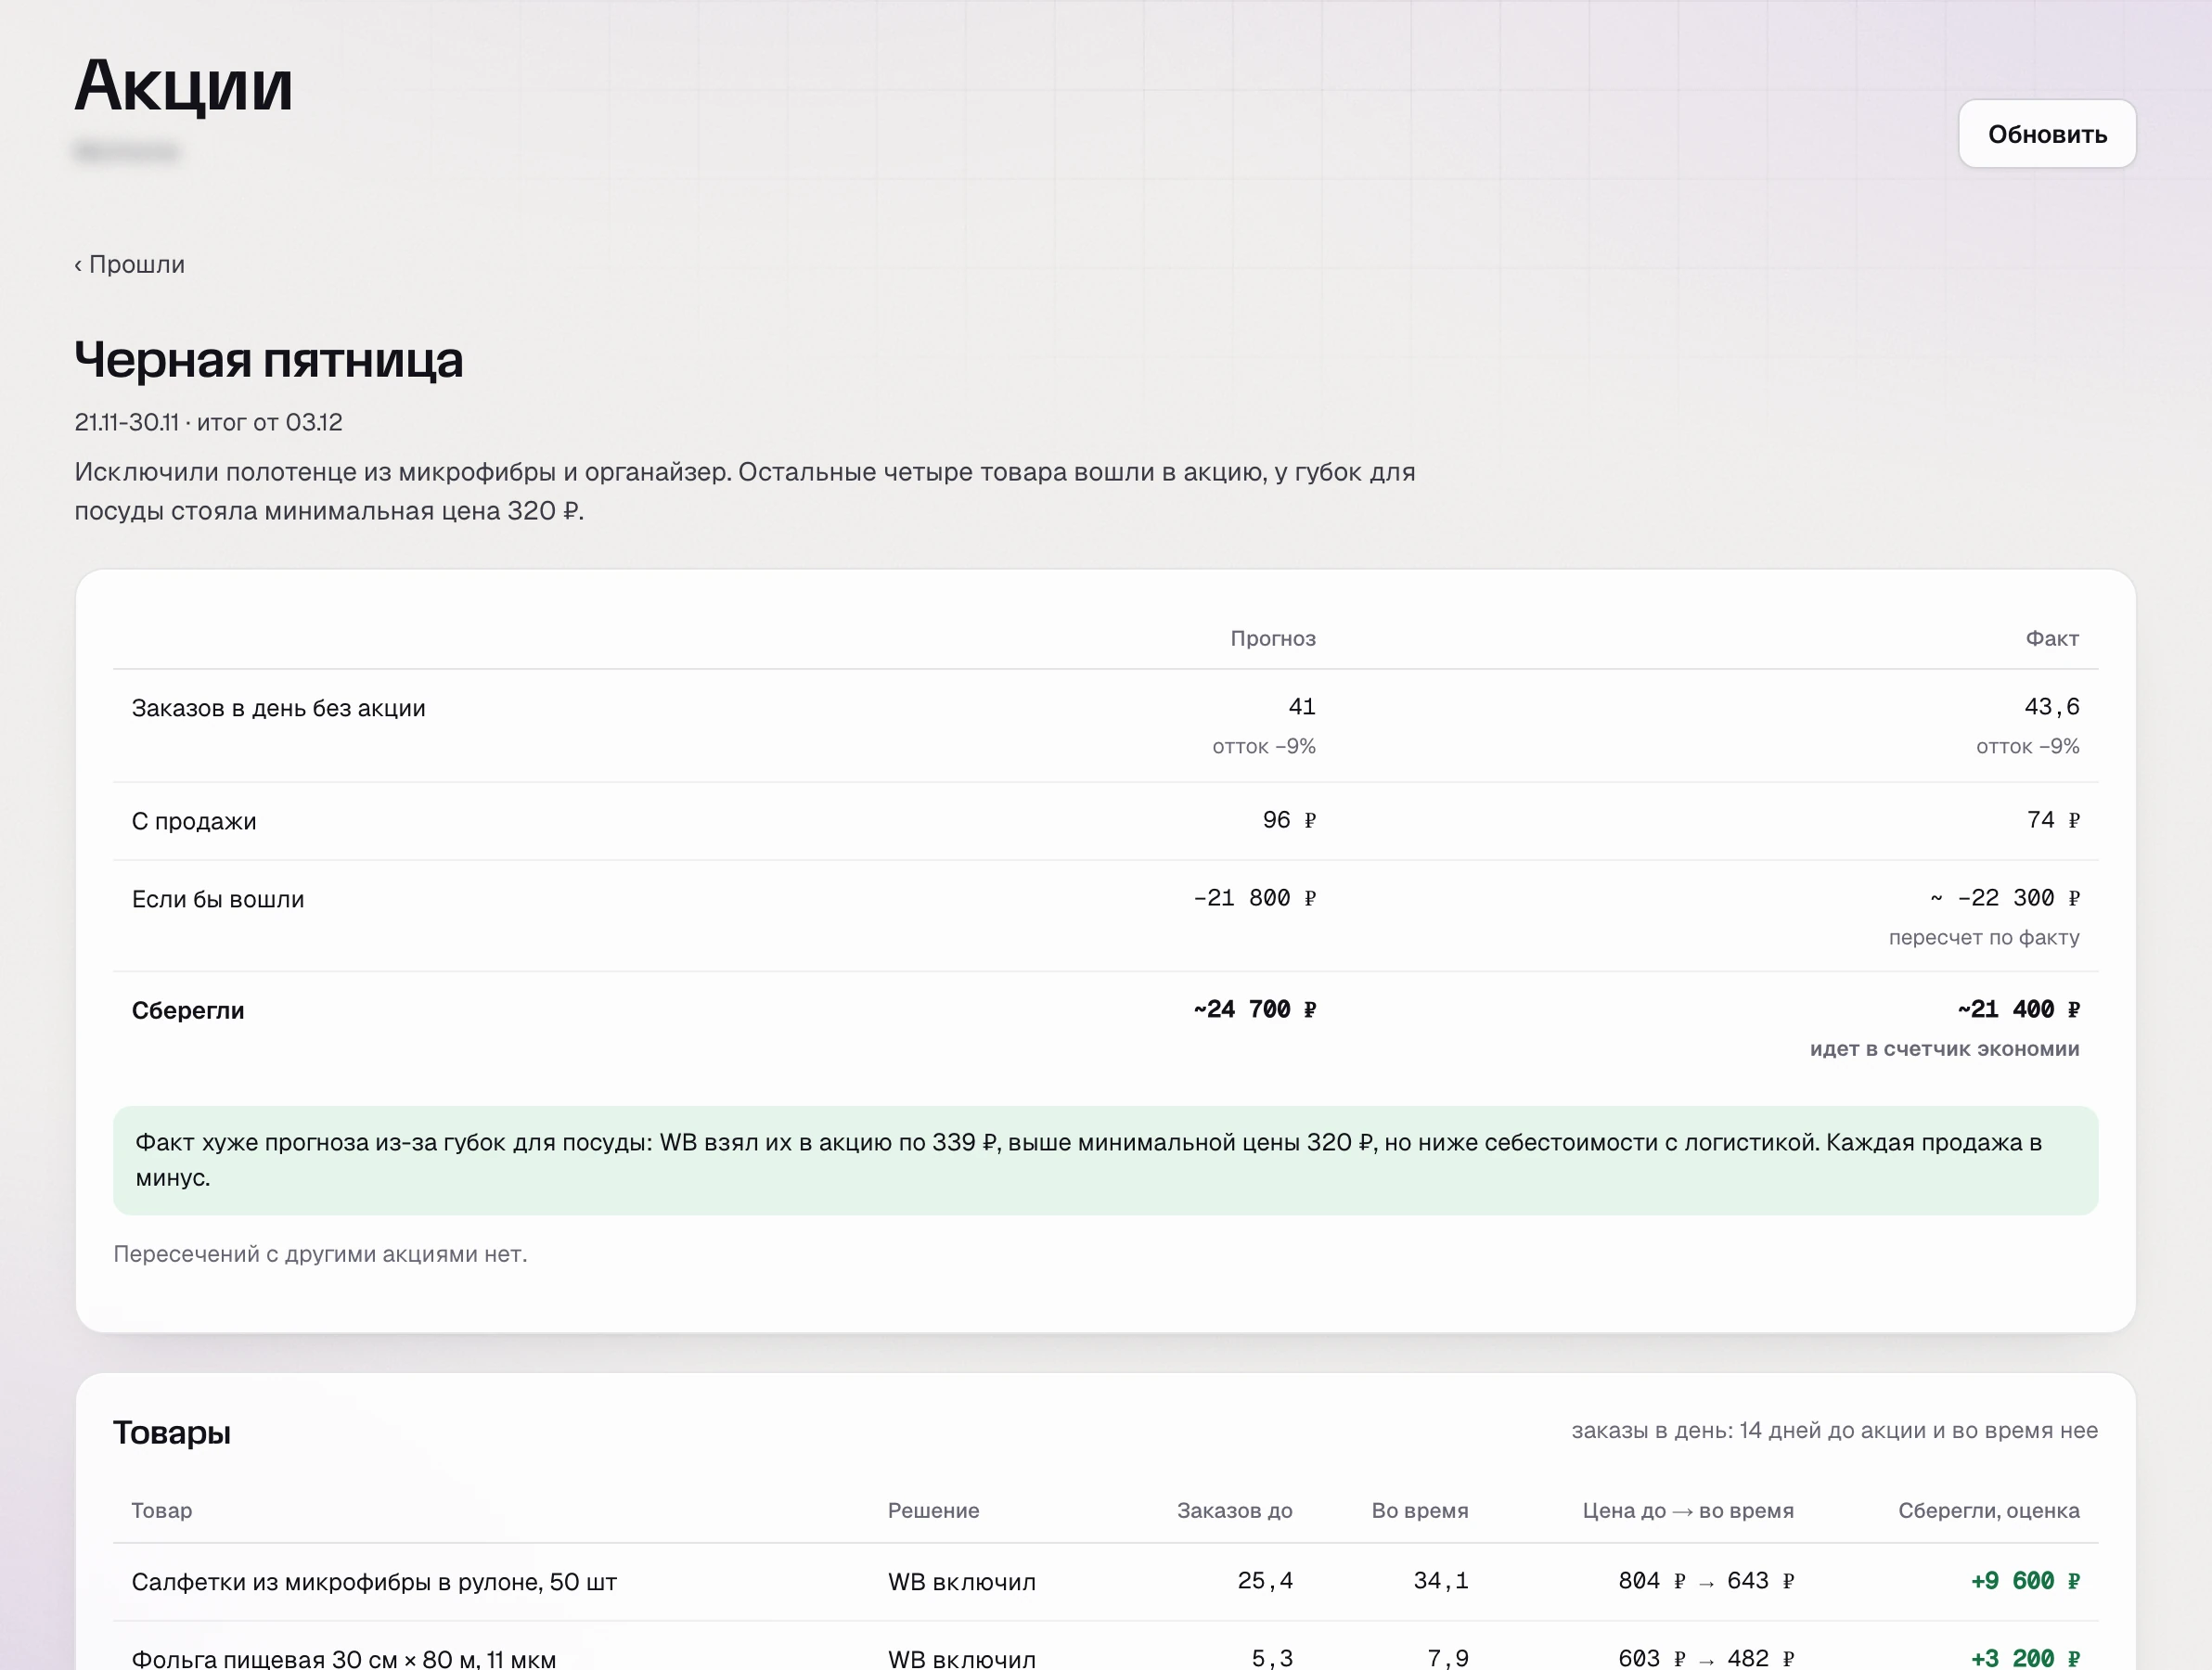Click the Сберегли, оценка column header

click(x=1988, y=1510)
